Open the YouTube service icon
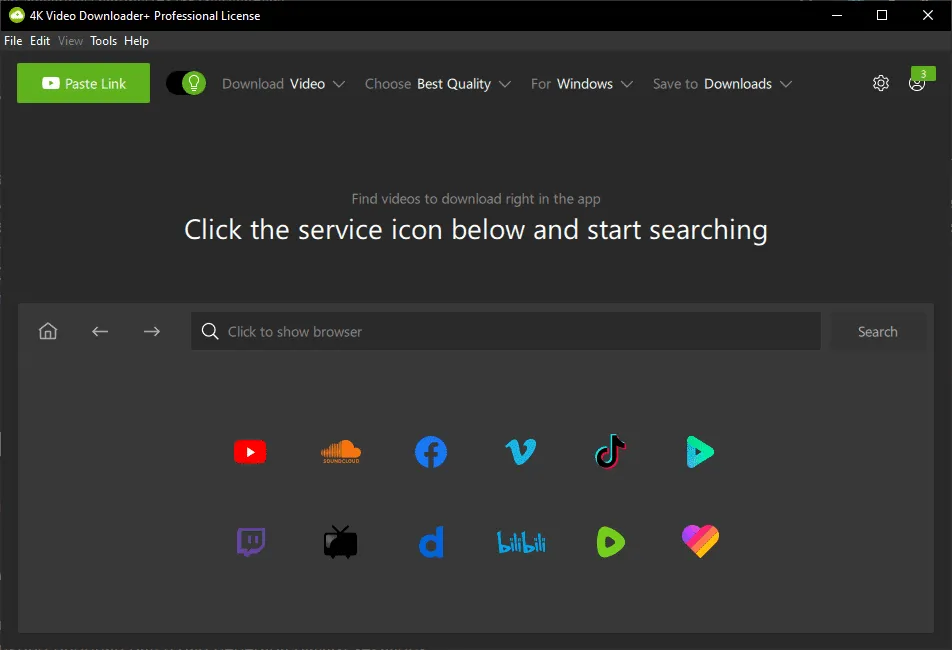This screenshot has height=650, width=952. point(250,452)
